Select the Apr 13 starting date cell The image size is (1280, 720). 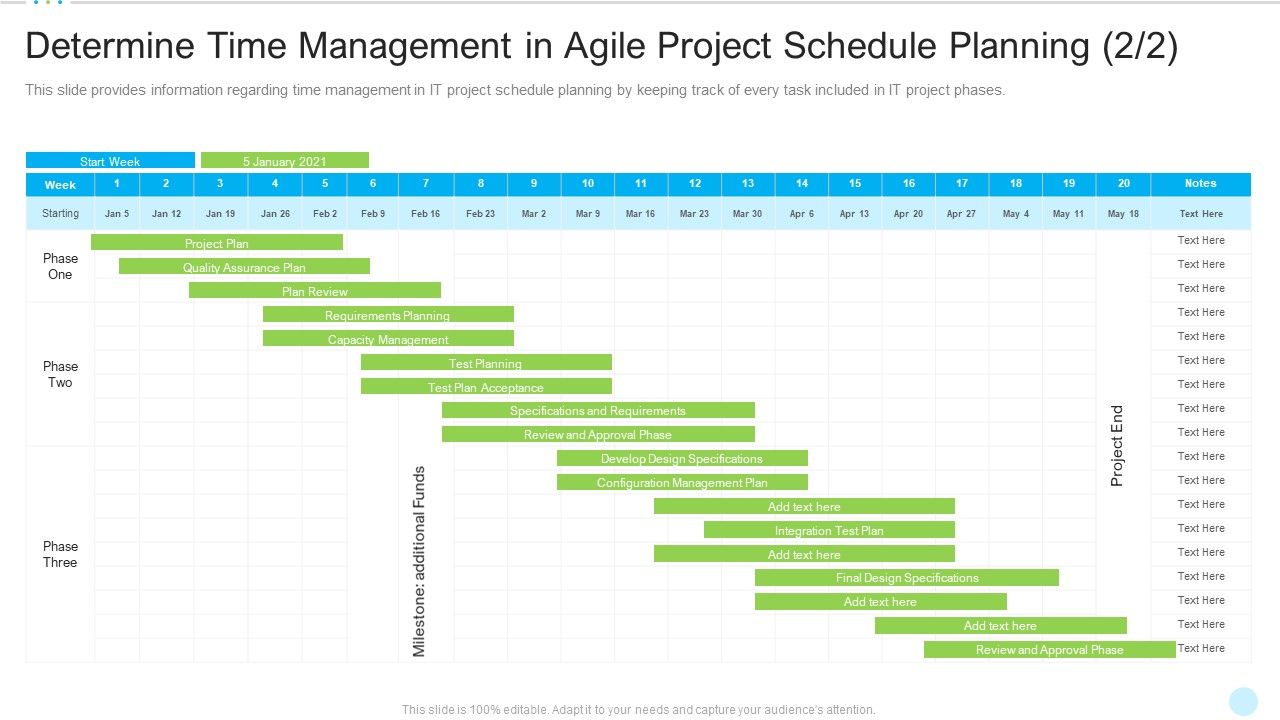pos(855,214)
